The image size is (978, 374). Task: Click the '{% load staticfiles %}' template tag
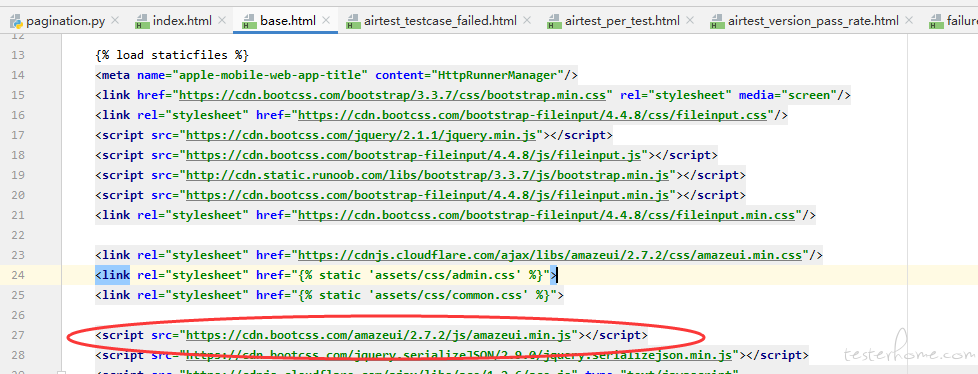[x=172, y=55]
